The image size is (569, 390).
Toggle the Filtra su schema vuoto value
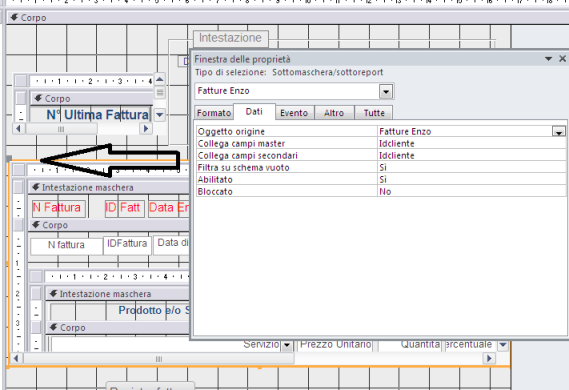pos(471,167)
